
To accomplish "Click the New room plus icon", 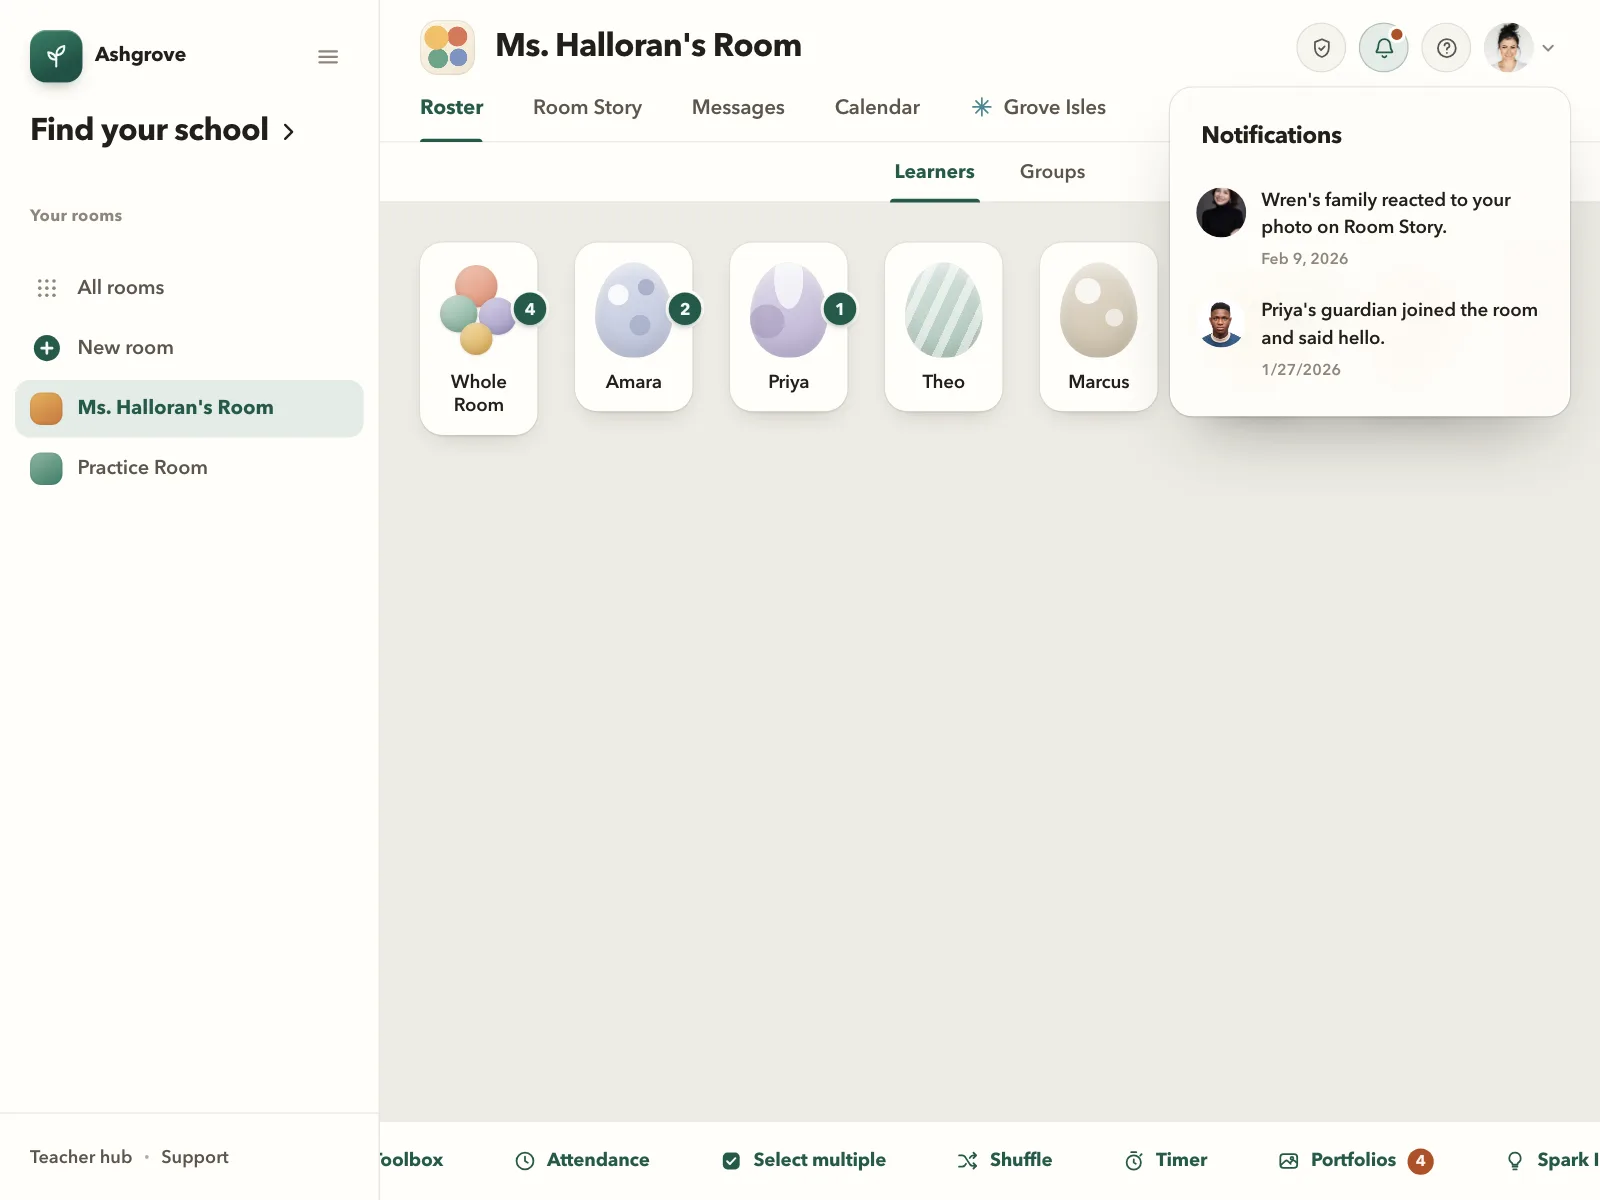I will (x=47, y=348).
